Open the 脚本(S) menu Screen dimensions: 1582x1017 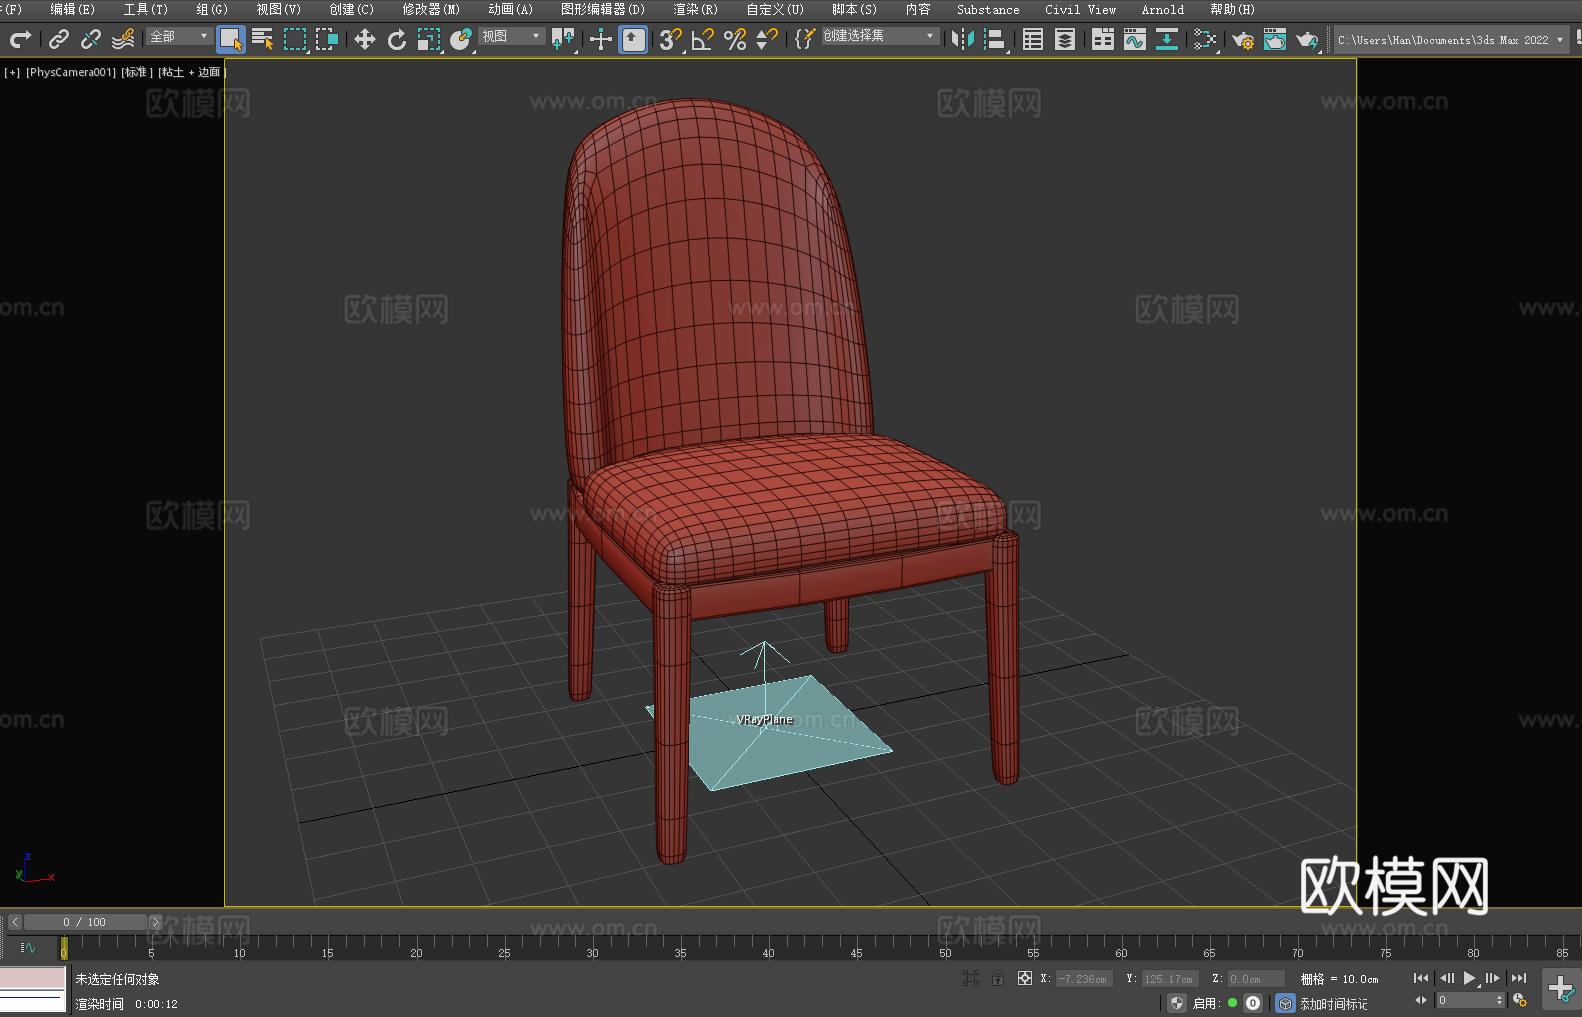(854, 10)
